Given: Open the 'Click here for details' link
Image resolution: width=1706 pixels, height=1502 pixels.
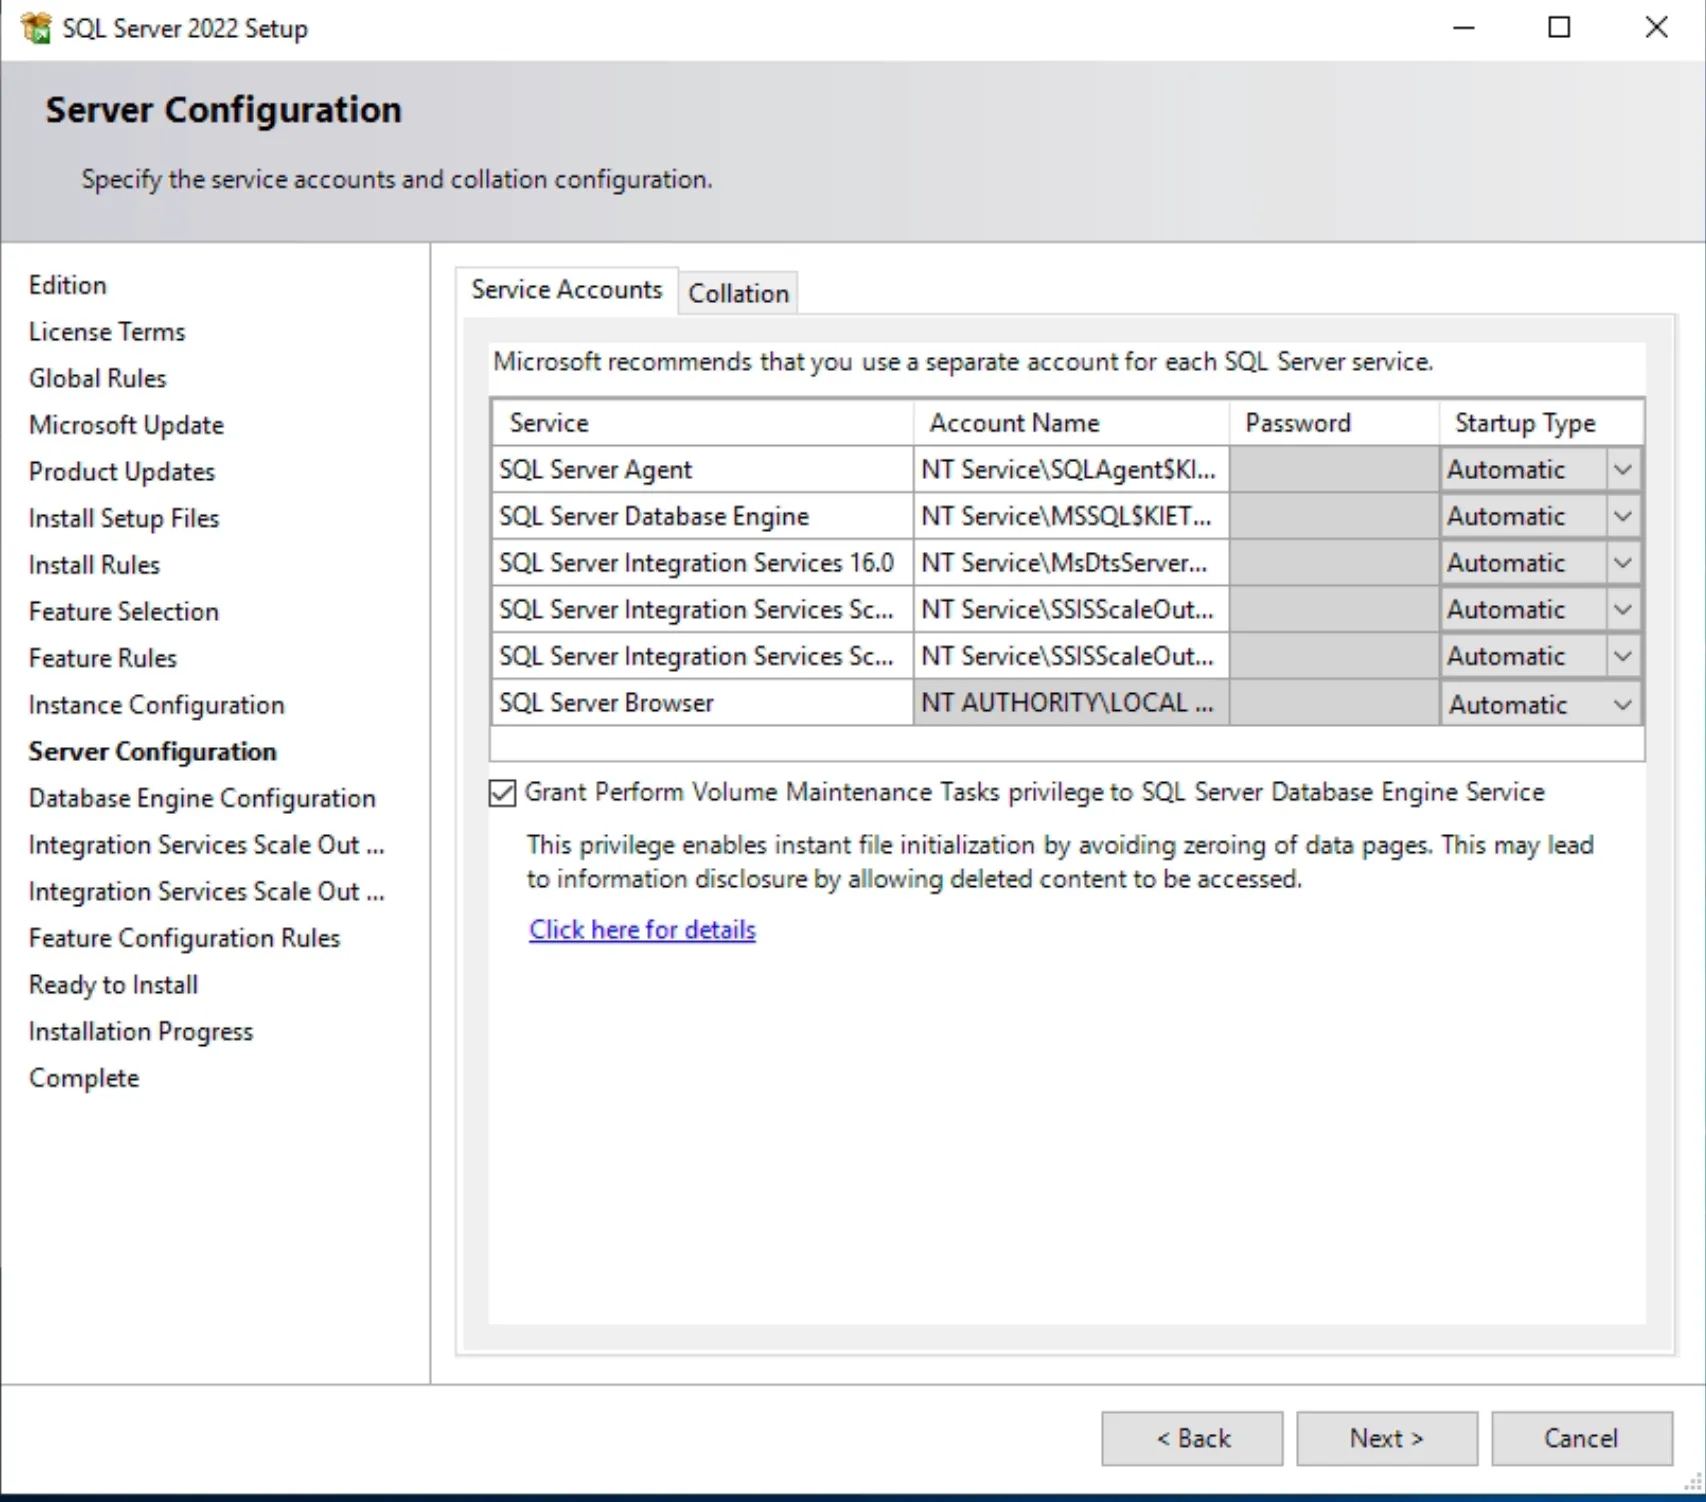Looking at the screenshot, I should pyautogui.click(x=642, y=929).
